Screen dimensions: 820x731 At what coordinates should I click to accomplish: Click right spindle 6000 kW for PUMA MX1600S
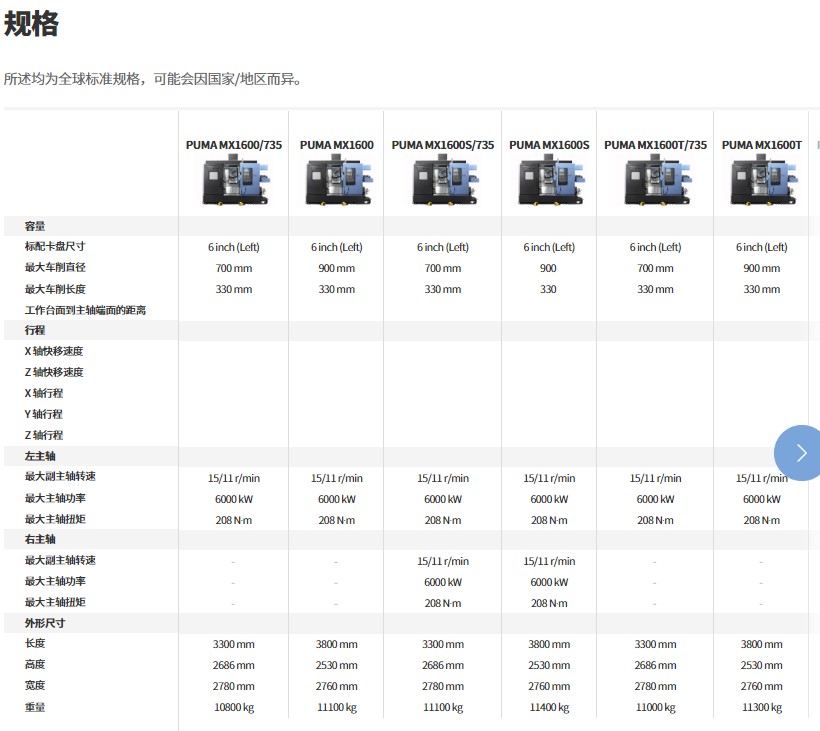point(549,582)
